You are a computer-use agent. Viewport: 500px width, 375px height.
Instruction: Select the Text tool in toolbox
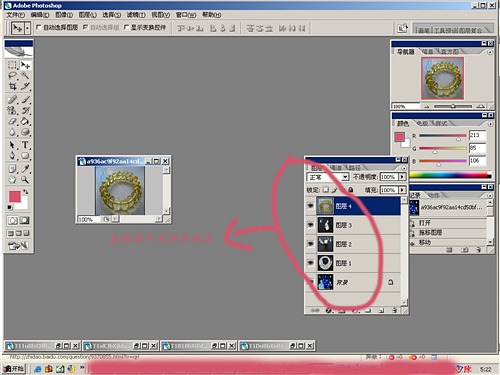25,145
